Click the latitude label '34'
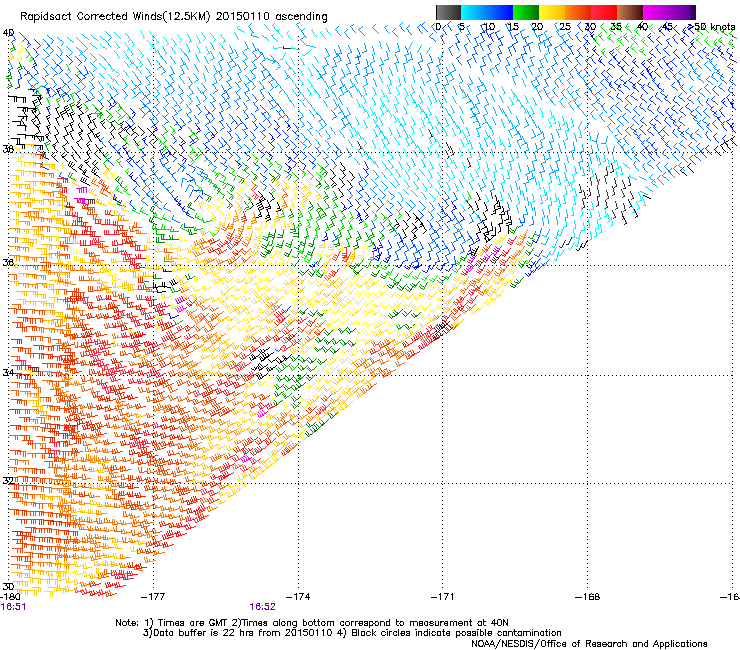The width and height of the screenshot is (740, 650). (8, 372)
